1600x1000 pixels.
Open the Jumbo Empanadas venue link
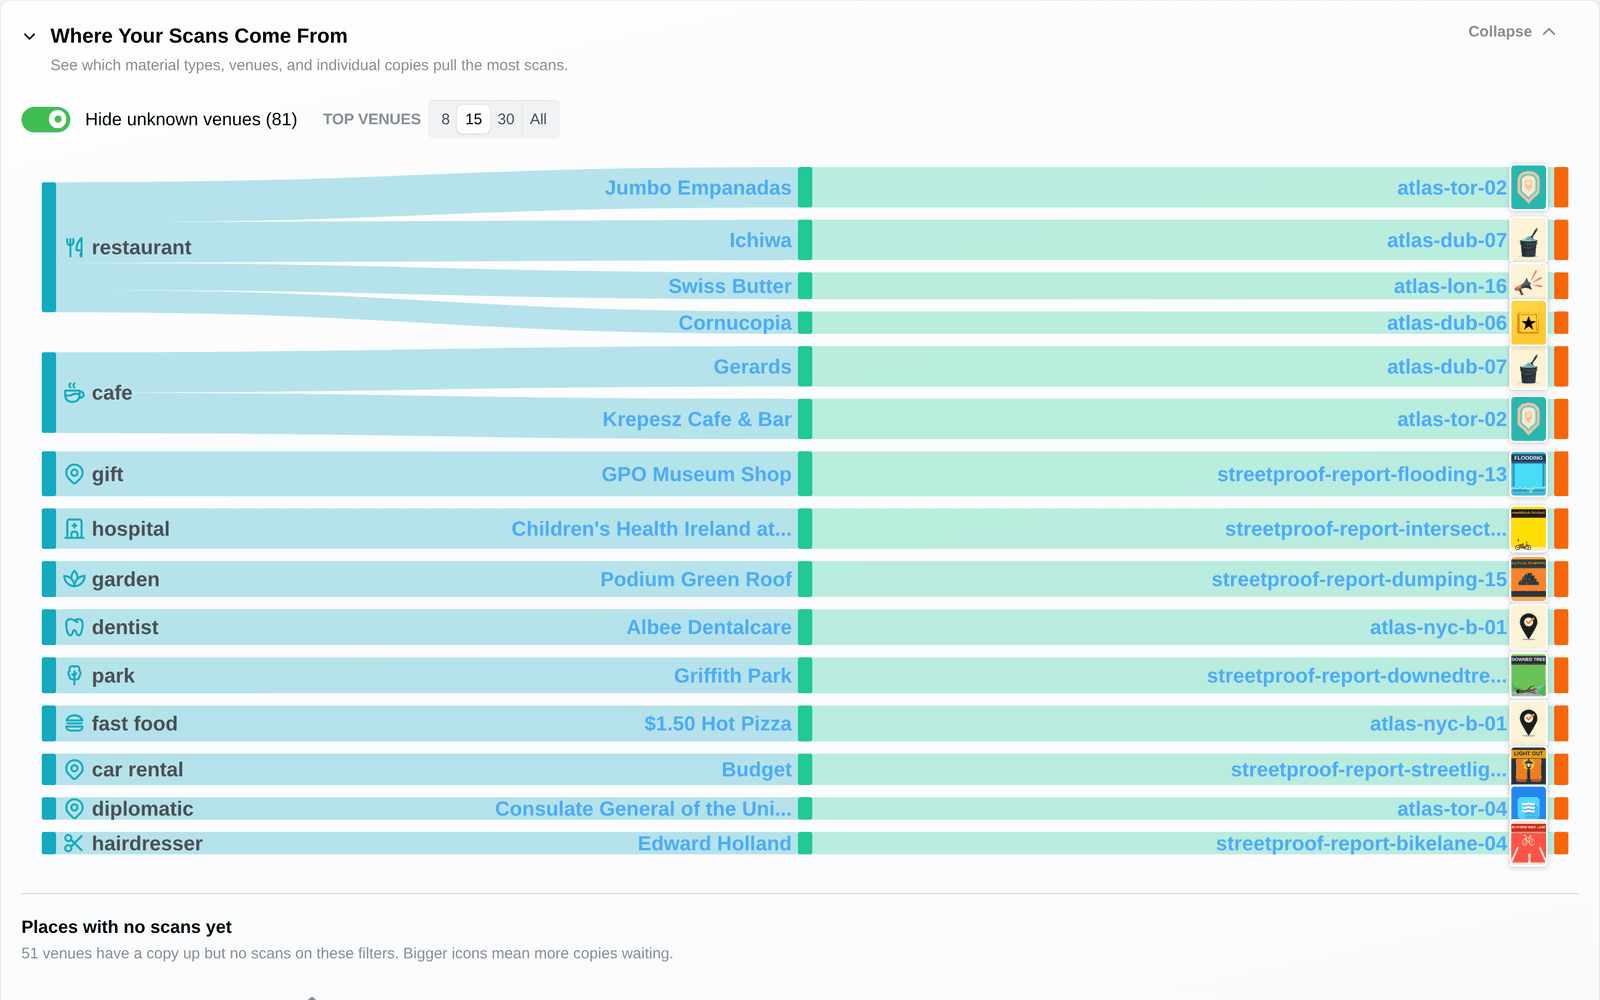pos(698,188)
